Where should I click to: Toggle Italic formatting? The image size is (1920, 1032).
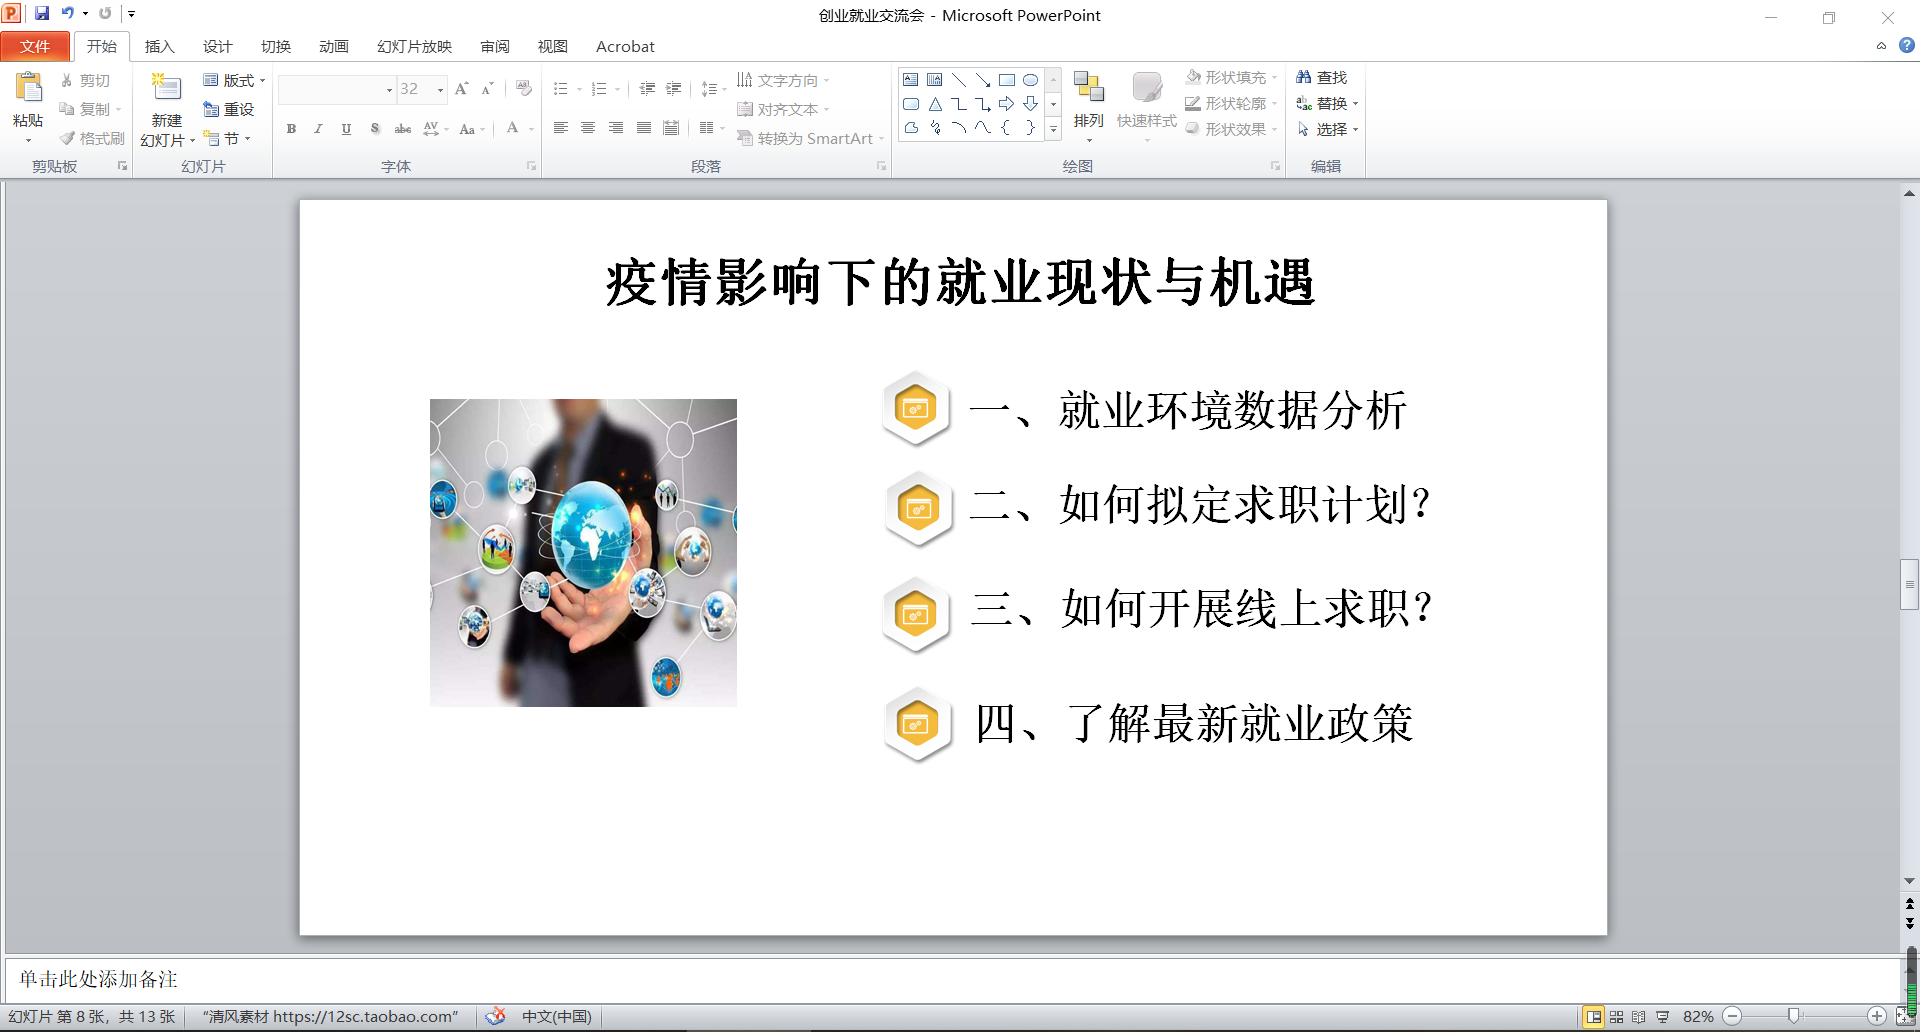[x=318, y=129]
